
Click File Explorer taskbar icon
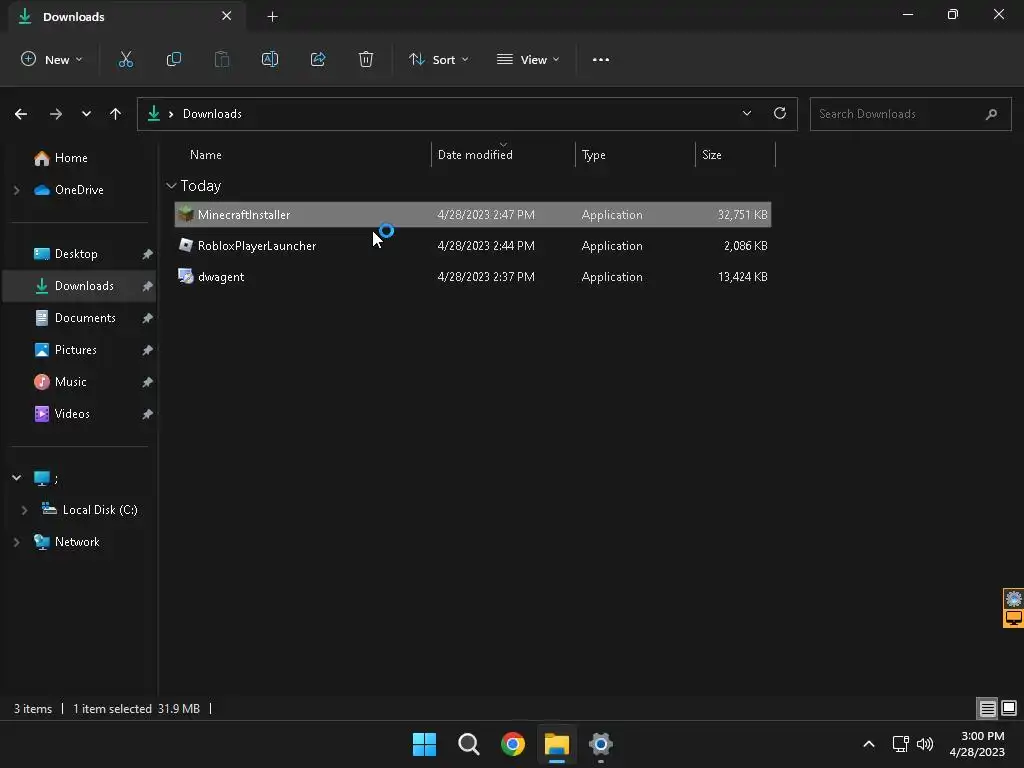click(x=557, y=744)
